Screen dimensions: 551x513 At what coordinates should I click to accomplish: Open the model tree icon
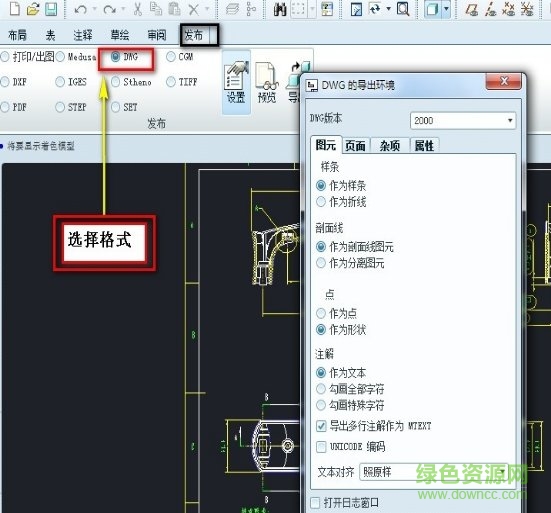tap(251, 9)
